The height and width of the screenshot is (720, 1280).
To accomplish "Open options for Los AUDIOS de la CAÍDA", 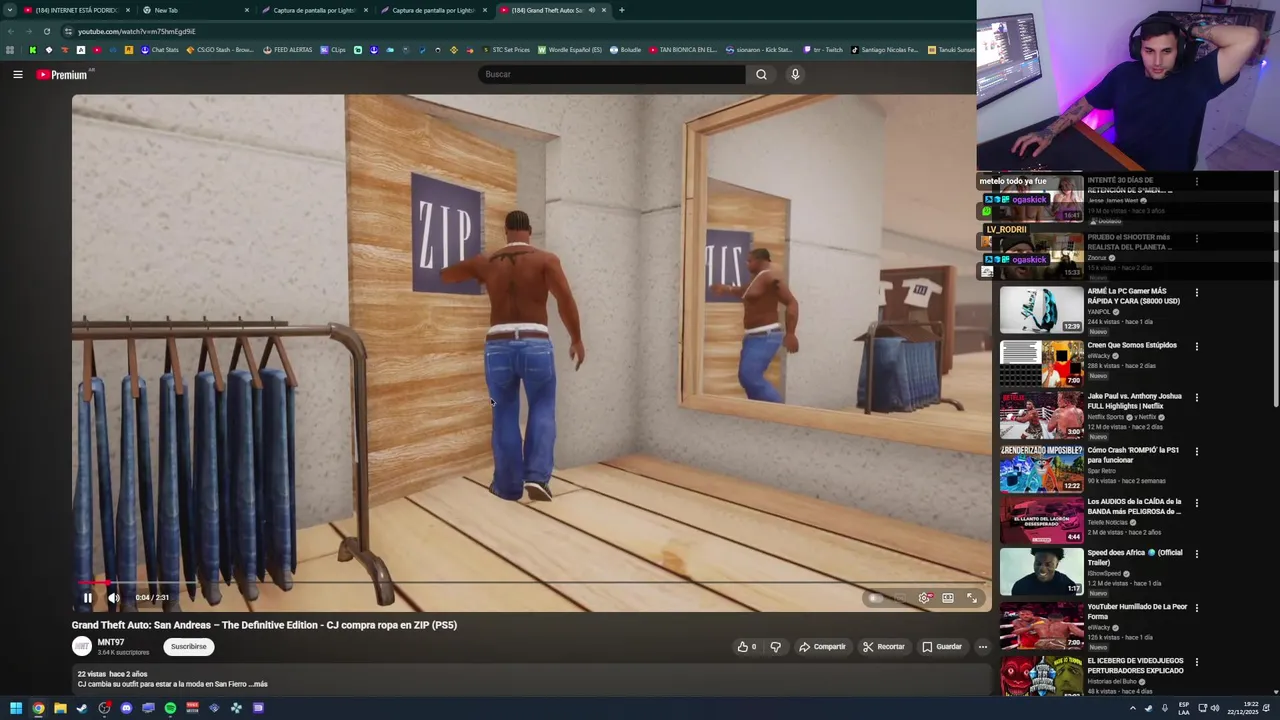I will [x=1197, y=503].
